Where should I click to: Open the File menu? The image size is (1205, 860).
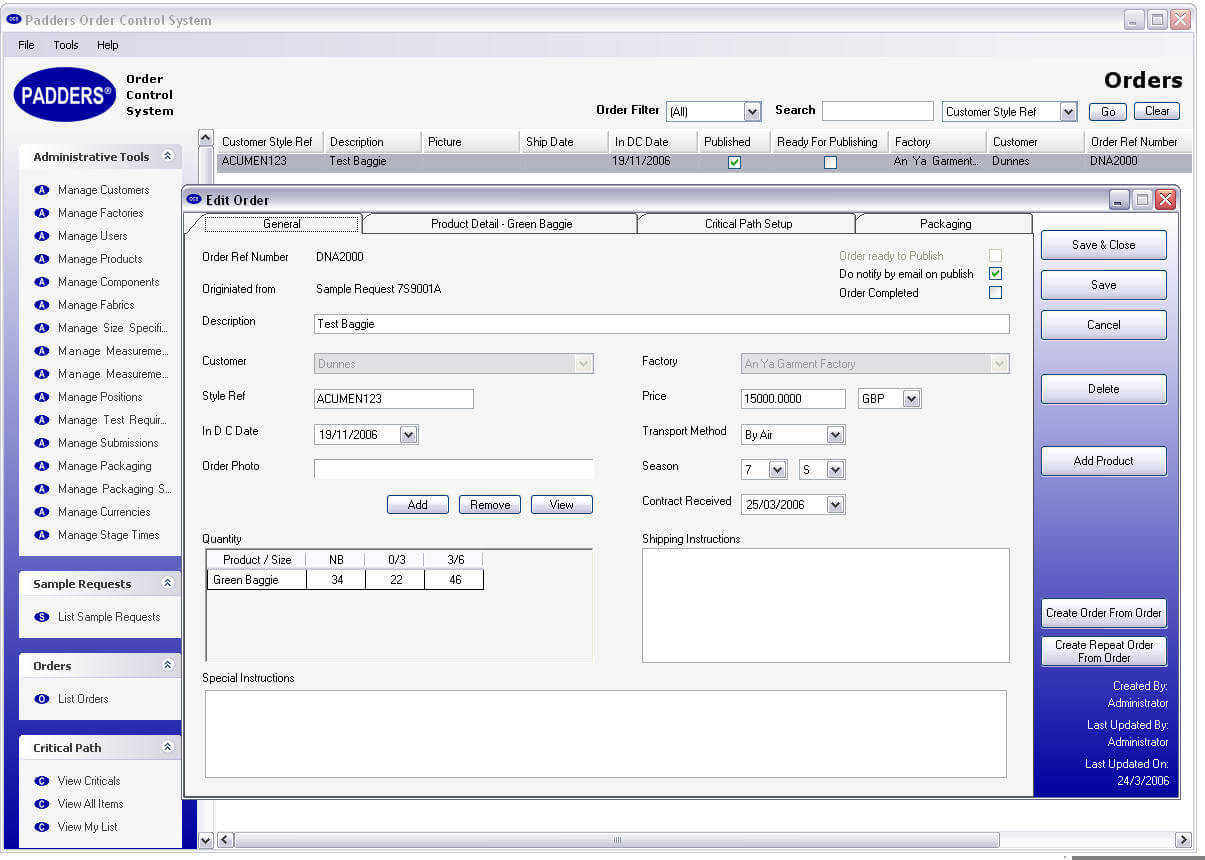point(26,45)
